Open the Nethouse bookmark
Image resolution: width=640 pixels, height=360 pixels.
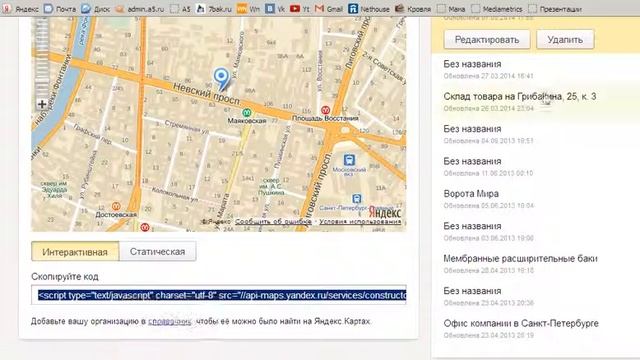(369, 9)
